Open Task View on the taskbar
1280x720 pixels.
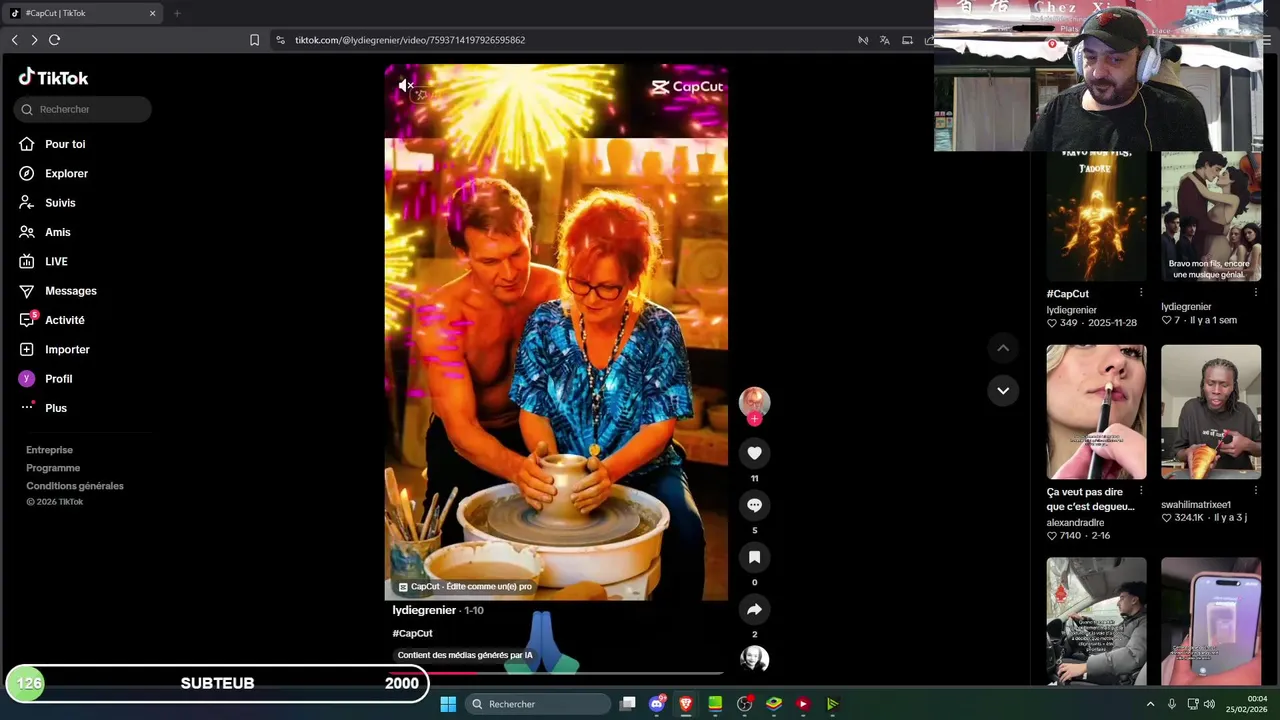tap(627, 704)
